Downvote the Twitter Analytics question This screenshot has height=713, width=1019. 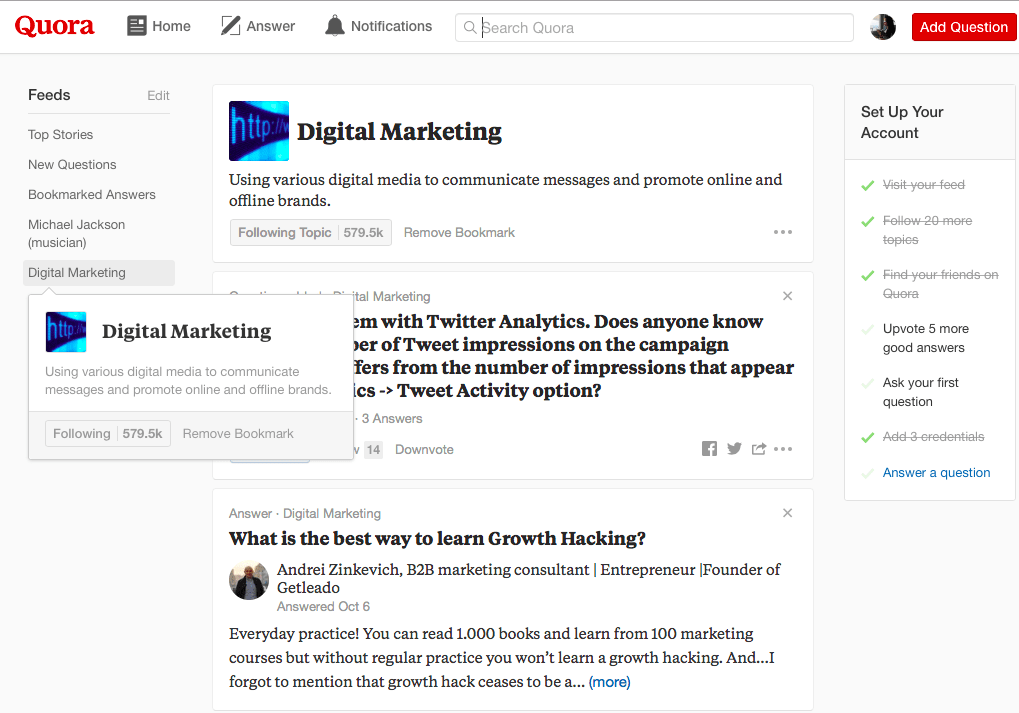tap(424, 449)
